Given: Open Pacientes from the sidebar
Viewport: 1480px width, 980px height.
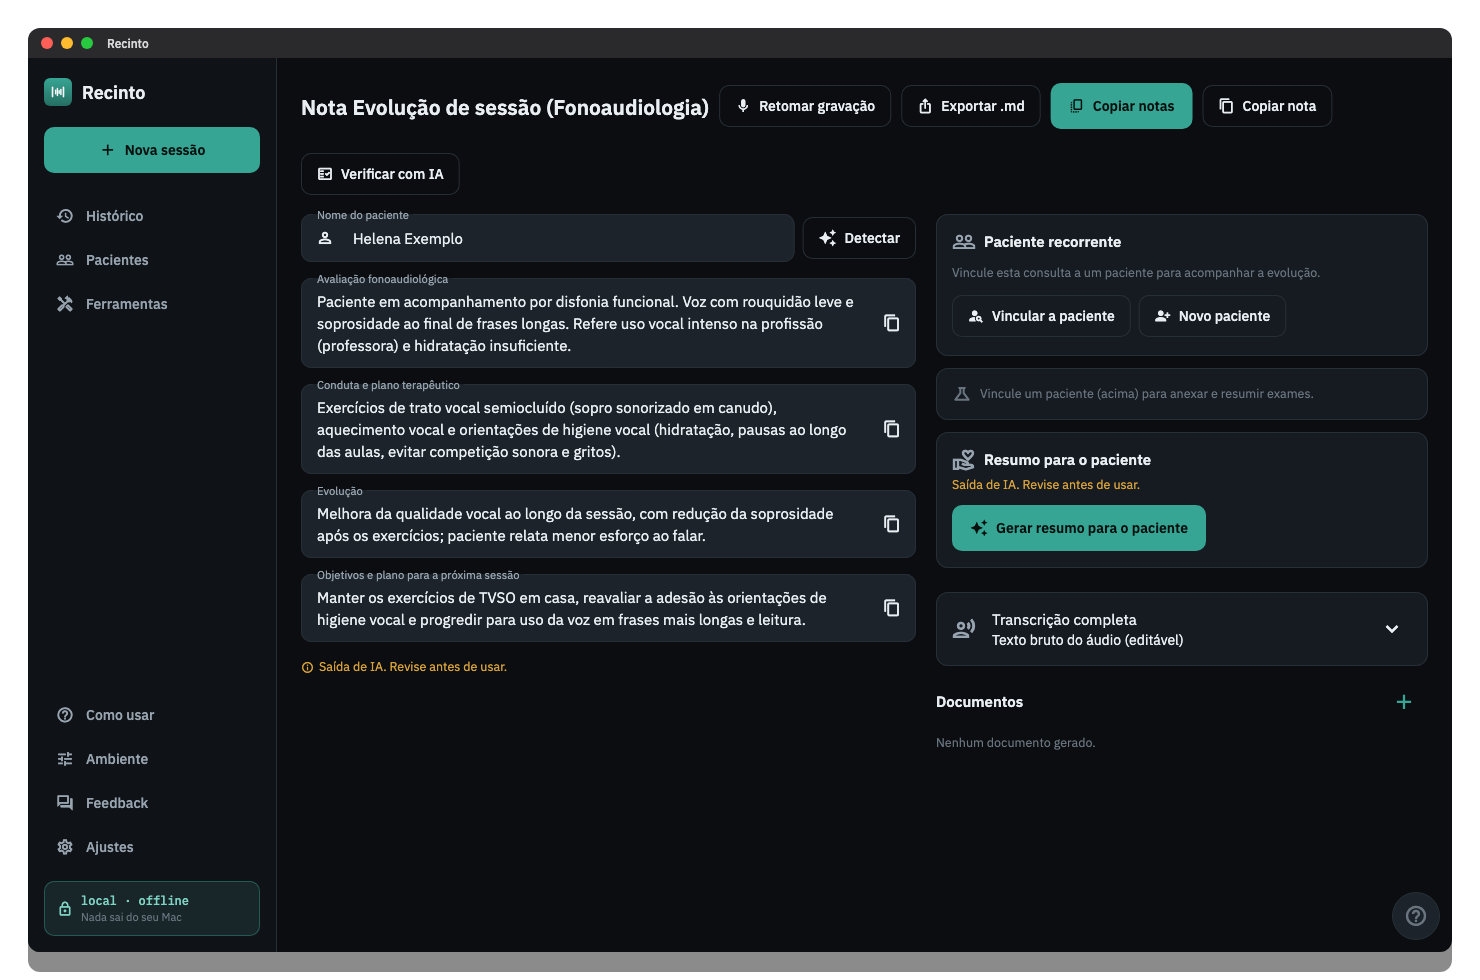Looking at the screenshot, I should [152, 260].
